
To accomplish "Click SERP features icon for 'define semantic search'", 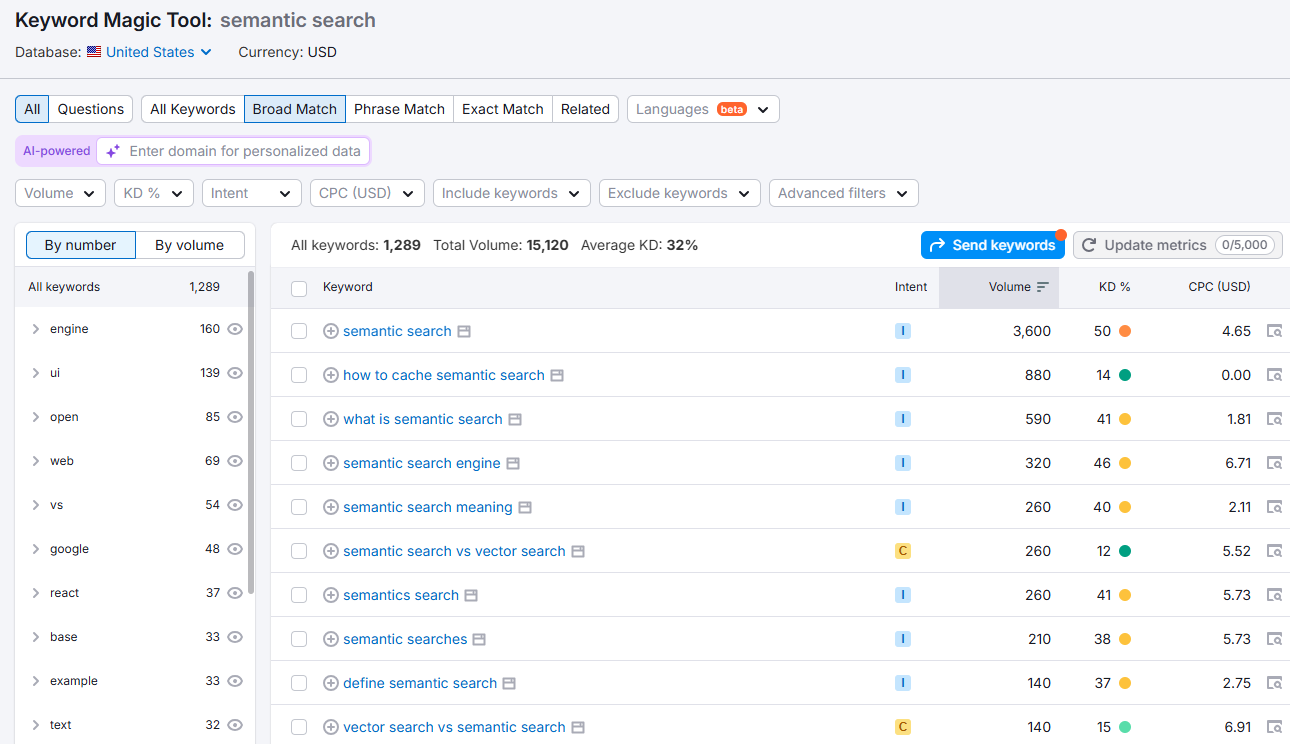I will coord(509,683).
